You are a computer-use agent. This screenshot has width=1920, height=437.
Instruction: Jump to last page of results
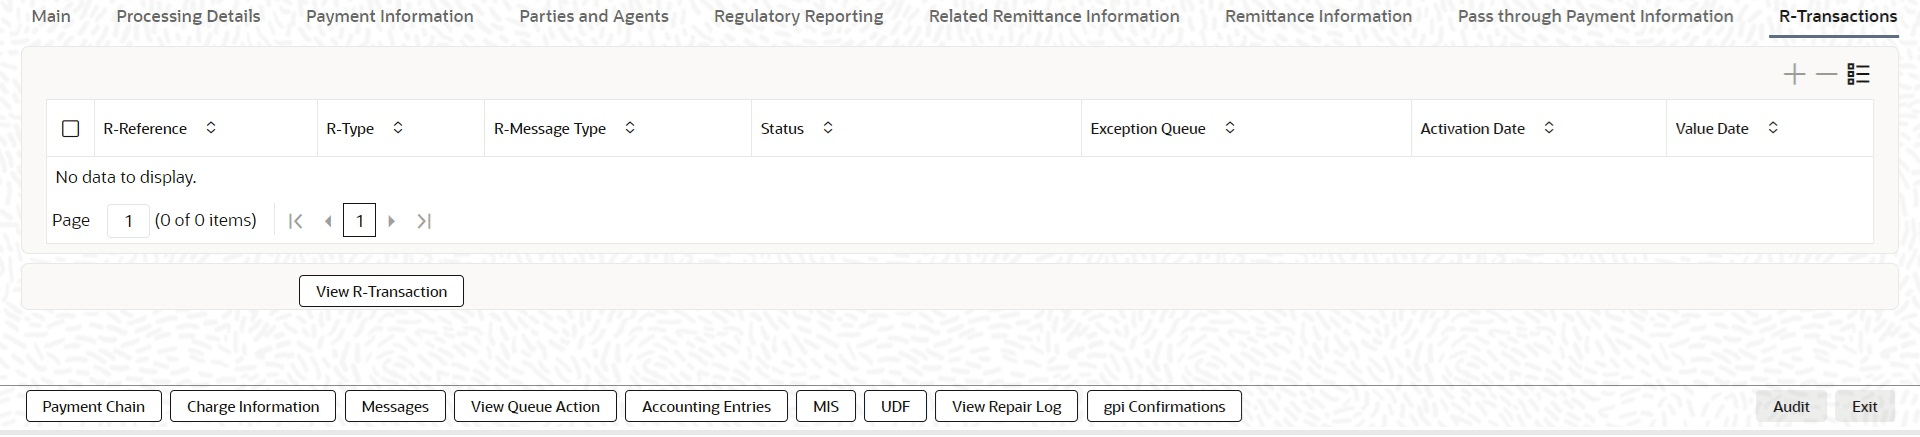click(424, 221)
